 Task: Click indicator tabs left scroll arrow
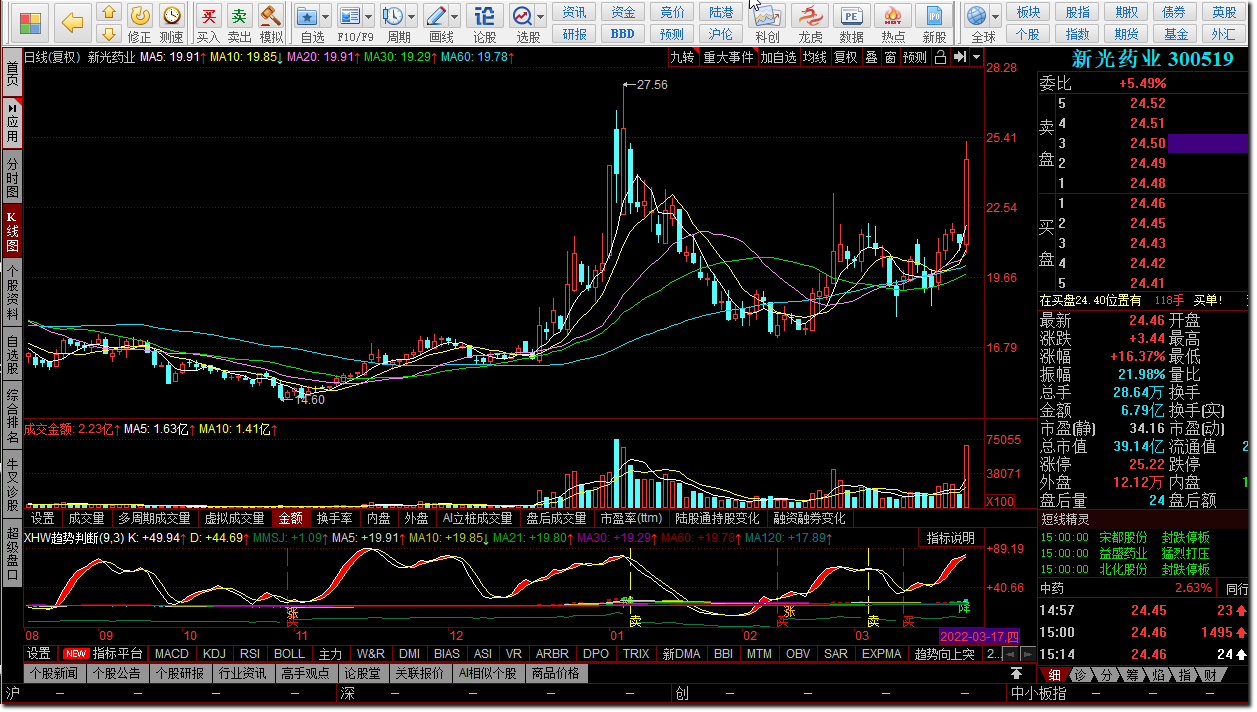pyautogui.click(x=1011, y=654)
